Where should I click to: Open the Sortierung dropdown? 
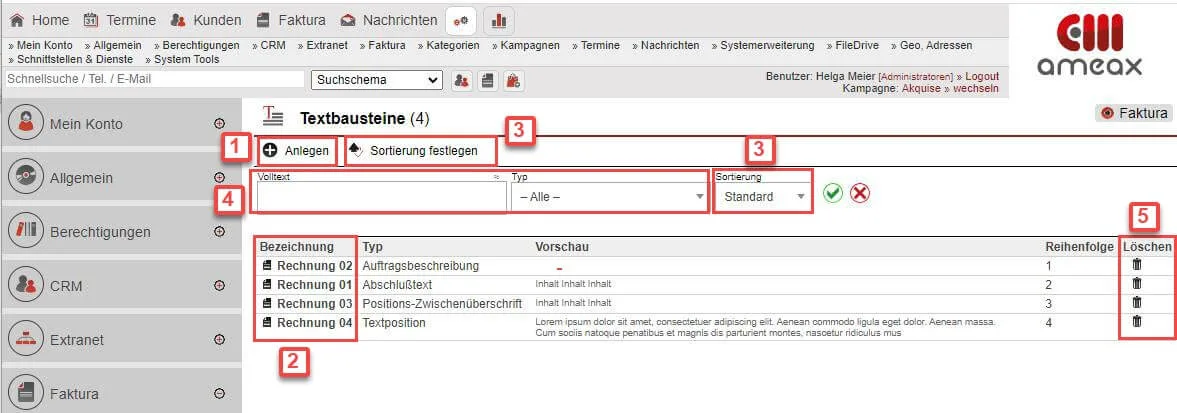(x=761, y=197)
